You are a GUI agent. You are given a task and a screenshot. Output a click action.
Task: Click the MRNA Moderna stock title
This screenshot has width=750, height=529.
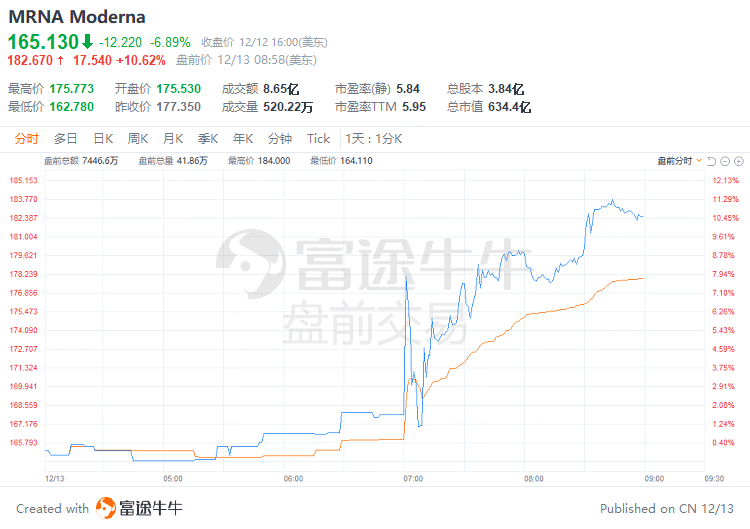tap(77, 17)
